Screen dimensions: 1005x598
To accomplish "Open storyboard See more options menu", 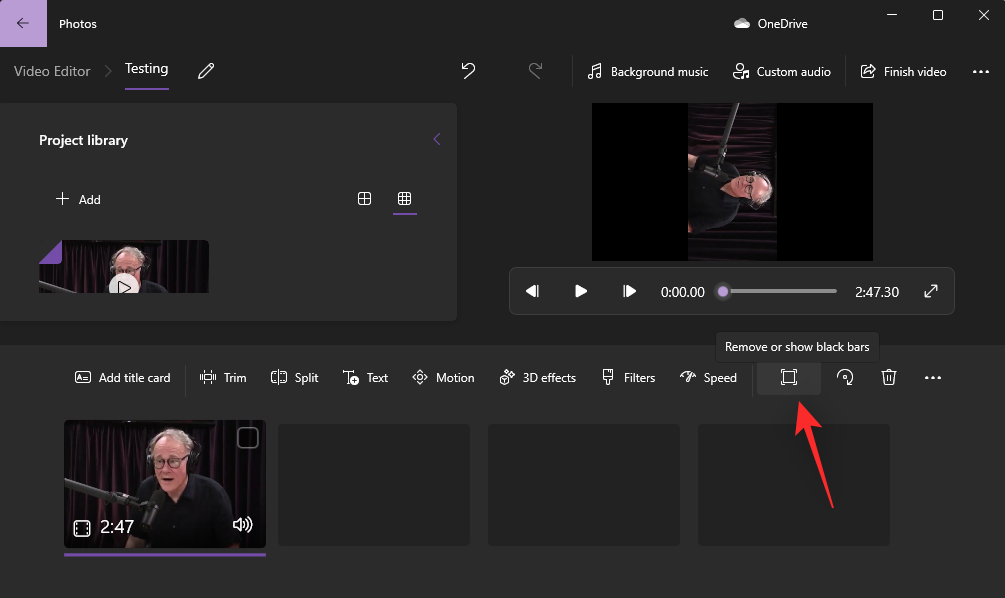I will 933,378.
